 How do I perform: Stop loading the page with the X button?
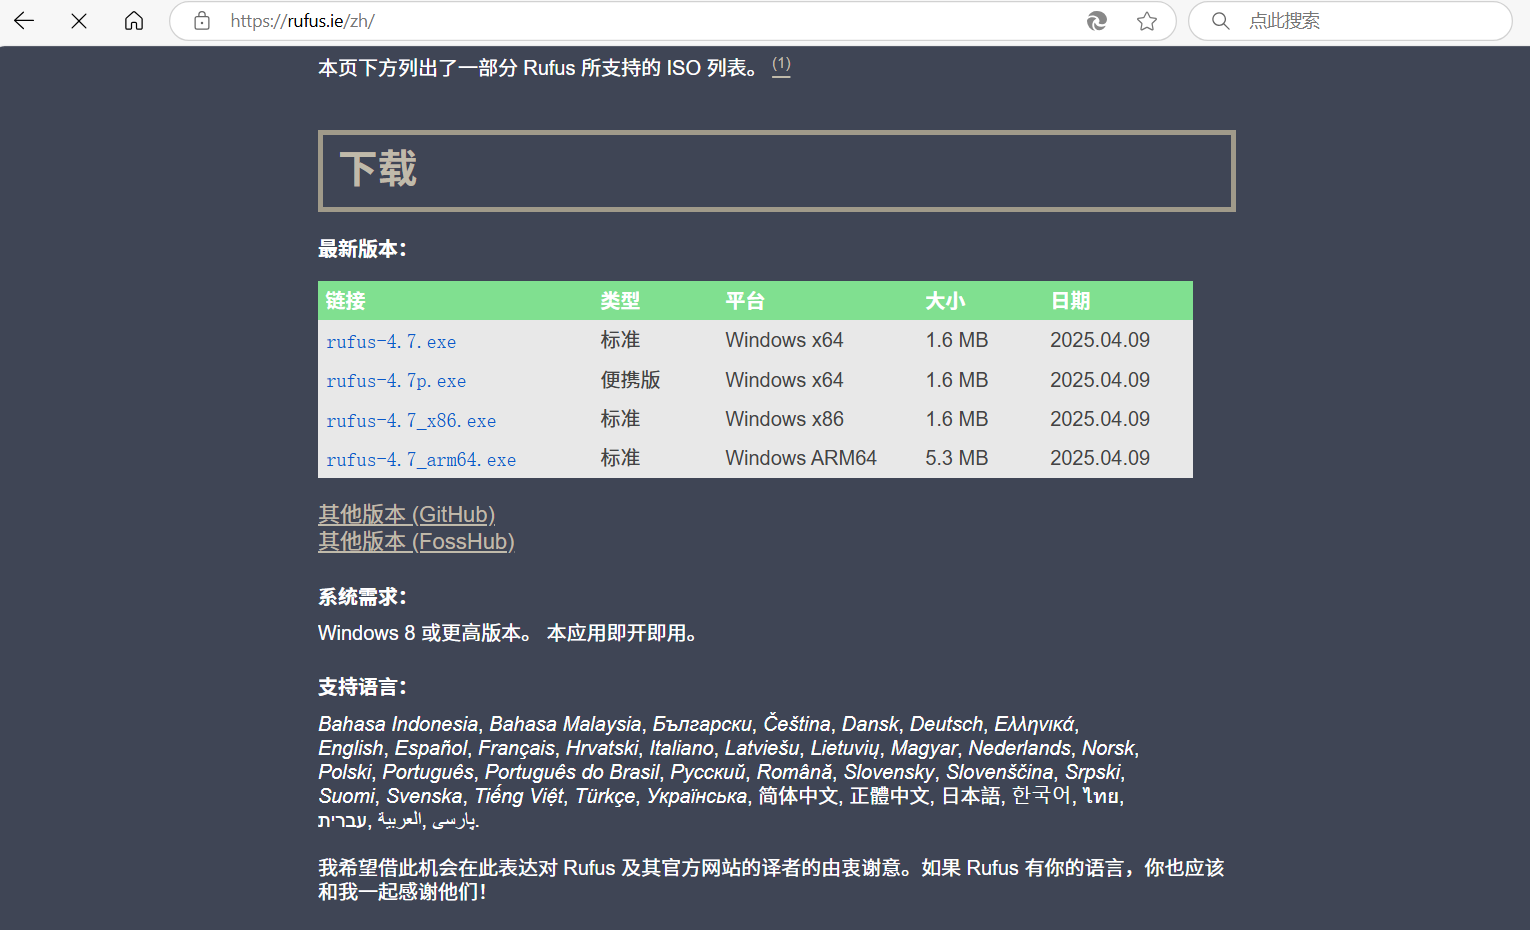point(79,21)
